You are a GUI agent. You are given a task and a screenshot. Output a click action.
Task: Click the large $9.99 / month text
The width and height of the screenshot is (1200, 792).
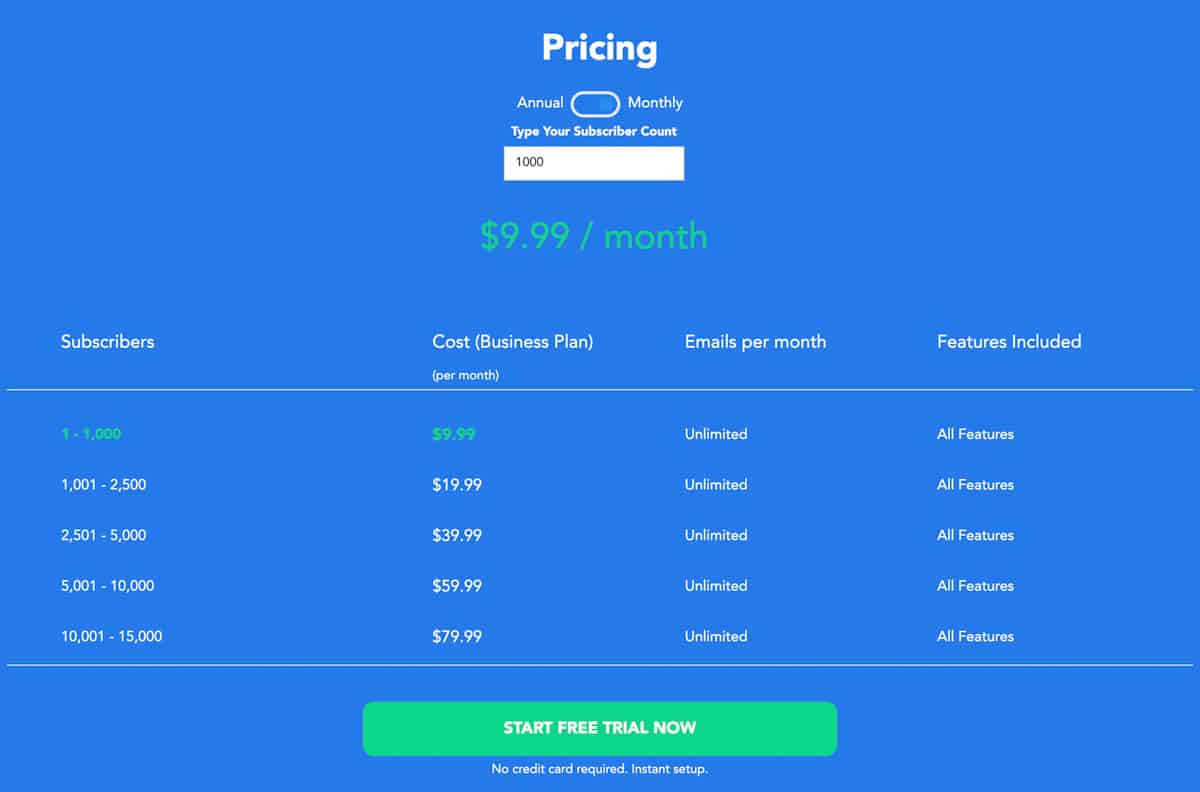(x=594, y=237)
